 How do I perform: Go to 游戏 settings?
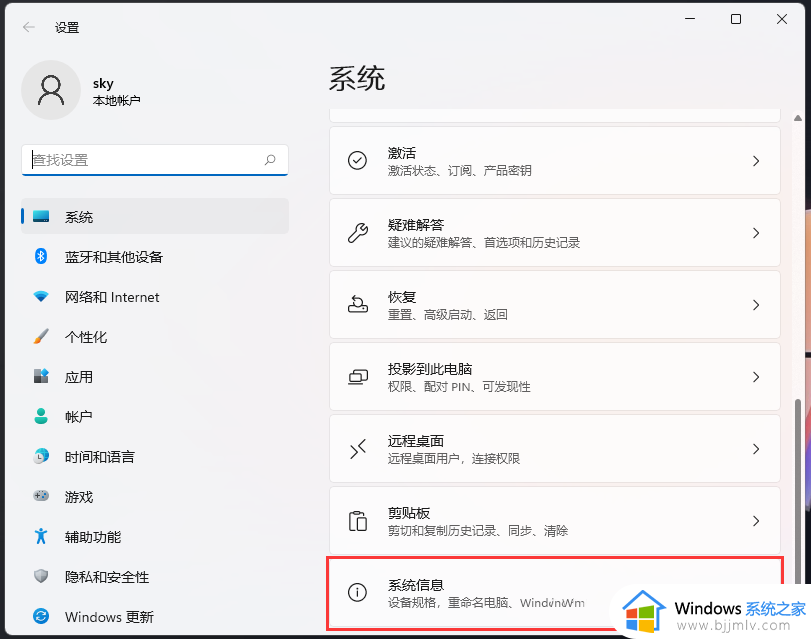155,496
